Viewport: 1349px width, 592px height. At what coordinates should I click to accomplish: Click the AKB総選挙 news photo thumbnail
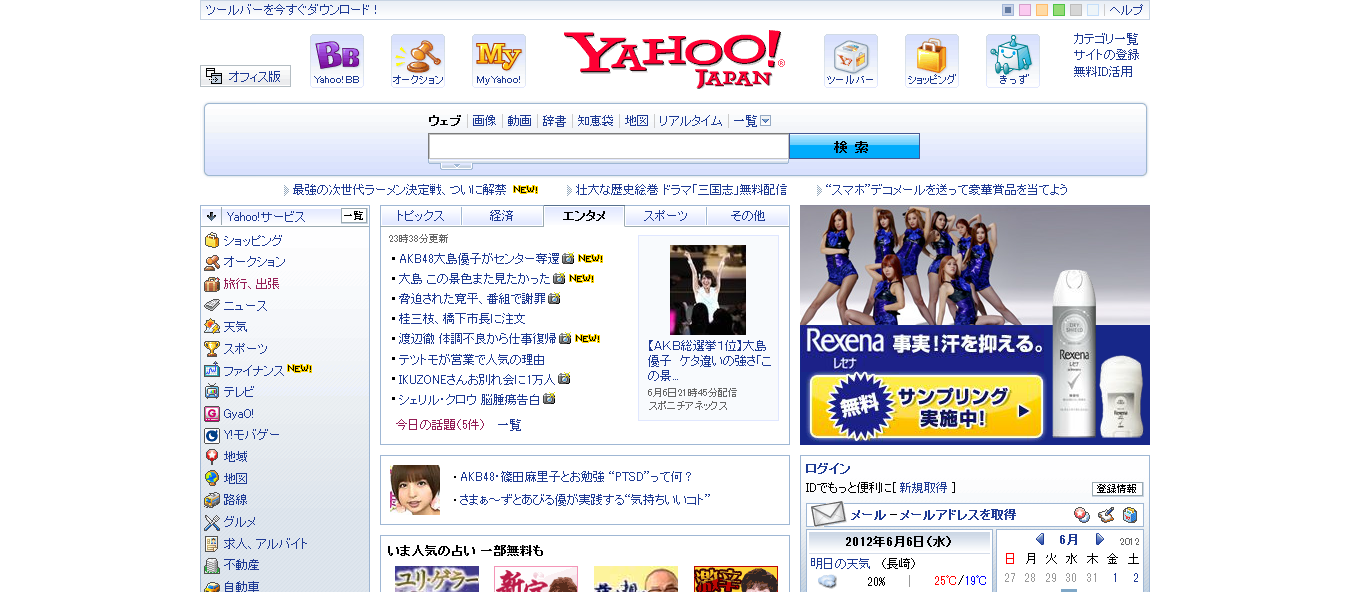pyautogui.click(x=708, y=290)
